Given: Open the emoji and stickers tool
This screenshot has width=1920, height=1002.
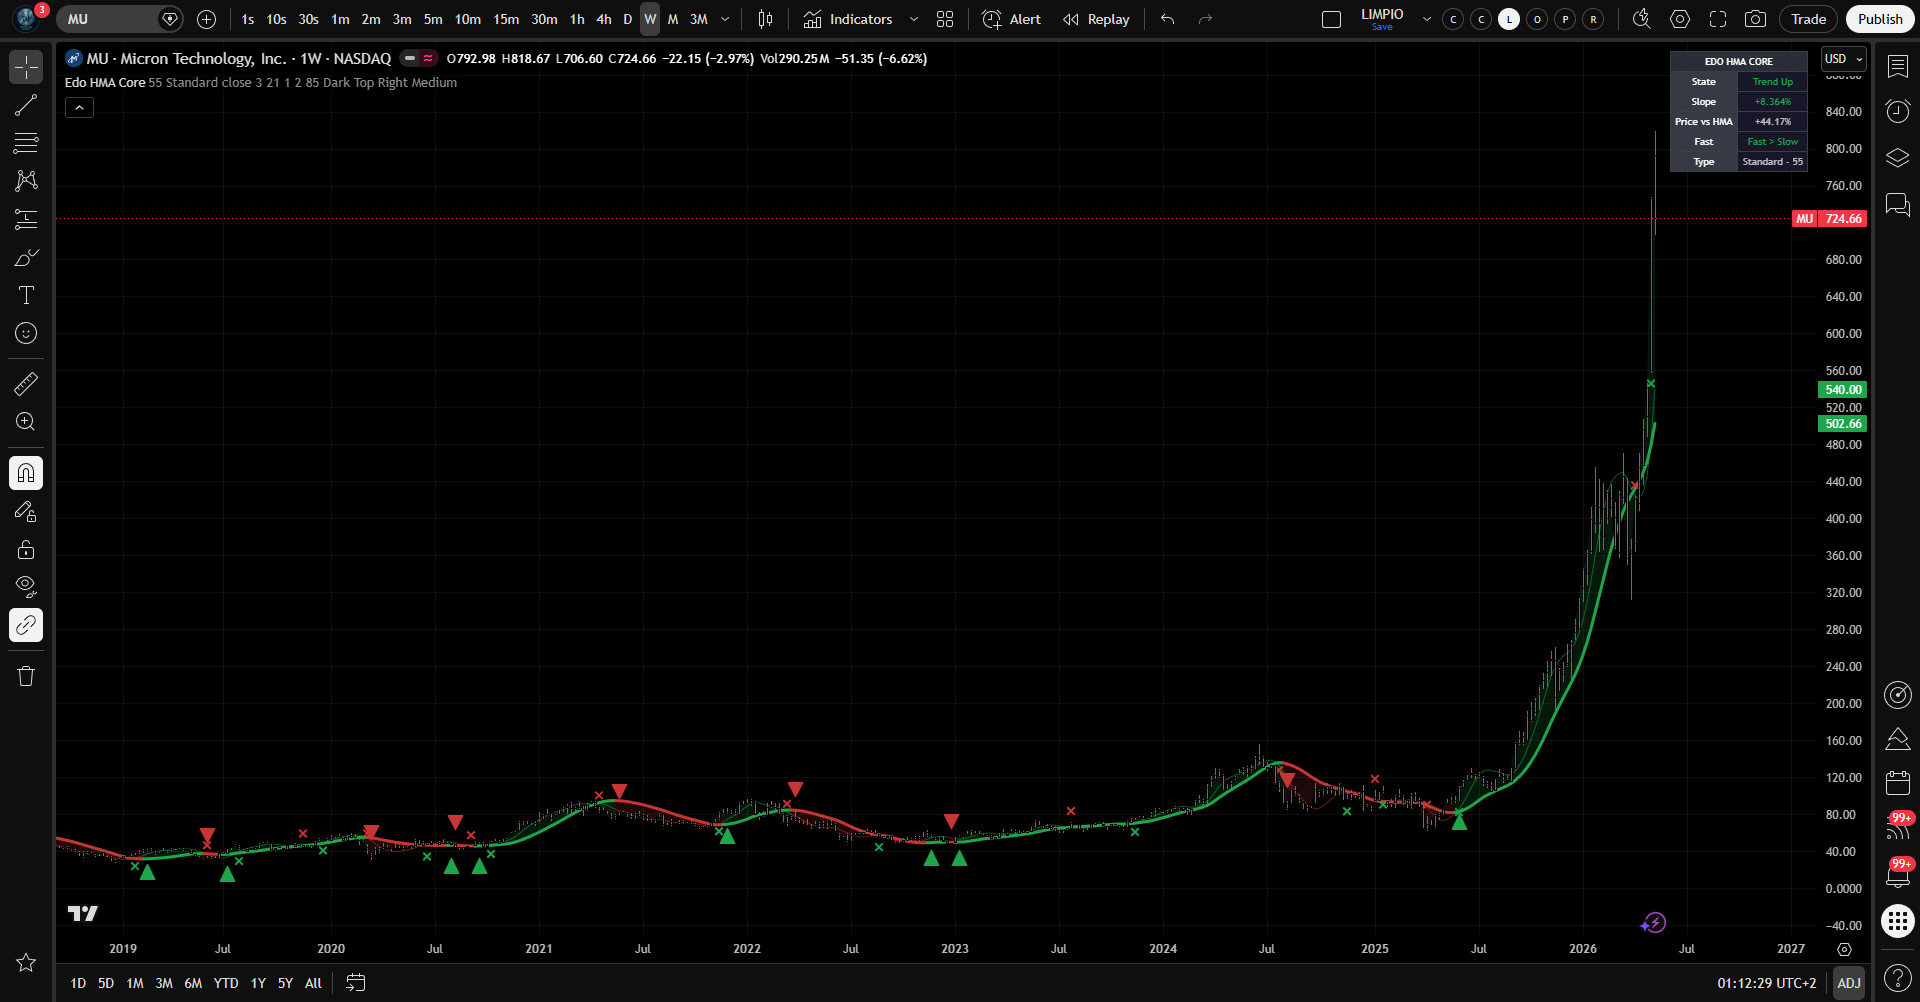Looking at the screenshot, I should (x=26, y=333).
